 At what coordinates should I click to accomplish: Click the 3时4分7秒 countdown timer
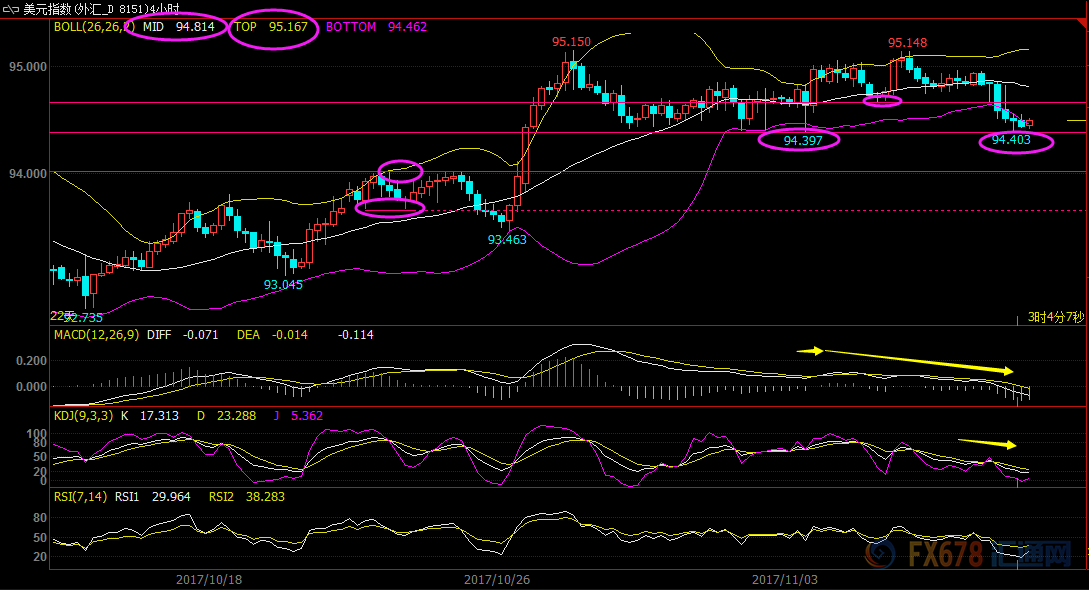1055,317
